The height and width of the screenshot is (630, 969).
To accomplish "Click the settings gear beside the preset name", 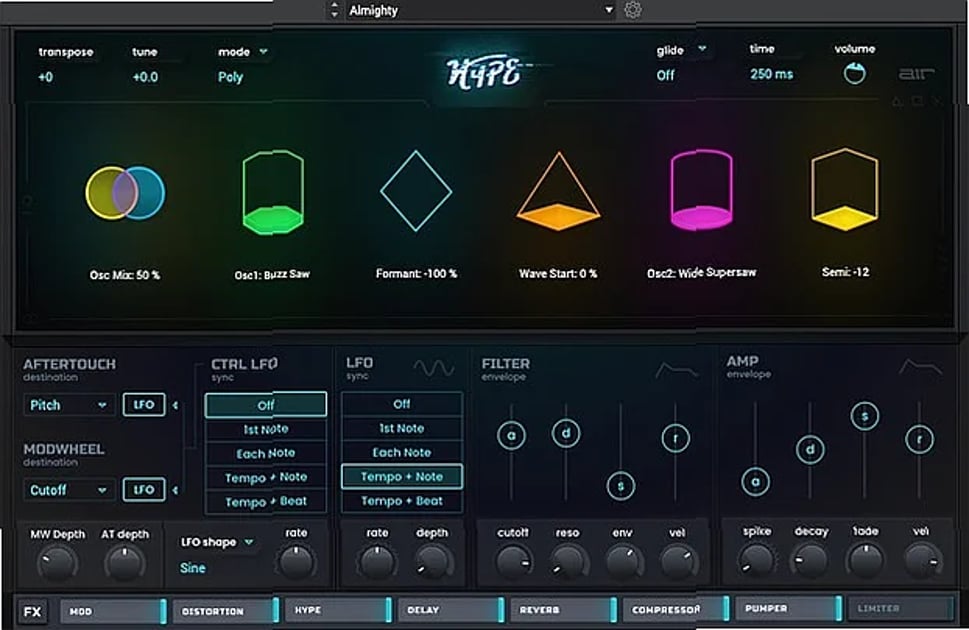I will 633,9.
